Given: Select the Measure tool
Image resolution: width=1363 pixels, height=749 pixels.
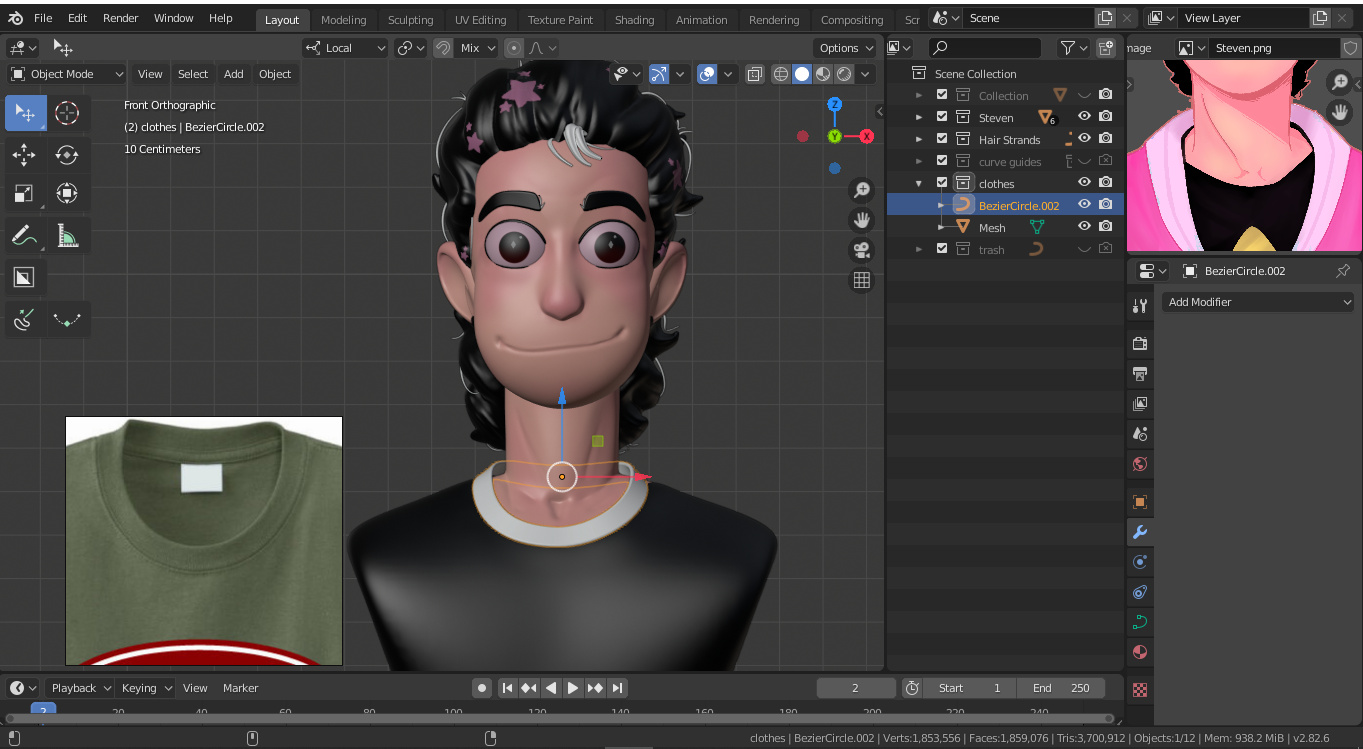Looking at the screenshot, I should (x=67, y=236).
